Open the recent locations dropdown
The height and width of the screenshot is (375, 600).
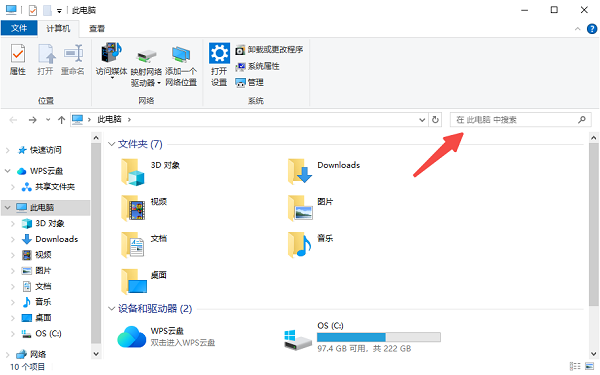pyautogui.click(x=48, y=120)
